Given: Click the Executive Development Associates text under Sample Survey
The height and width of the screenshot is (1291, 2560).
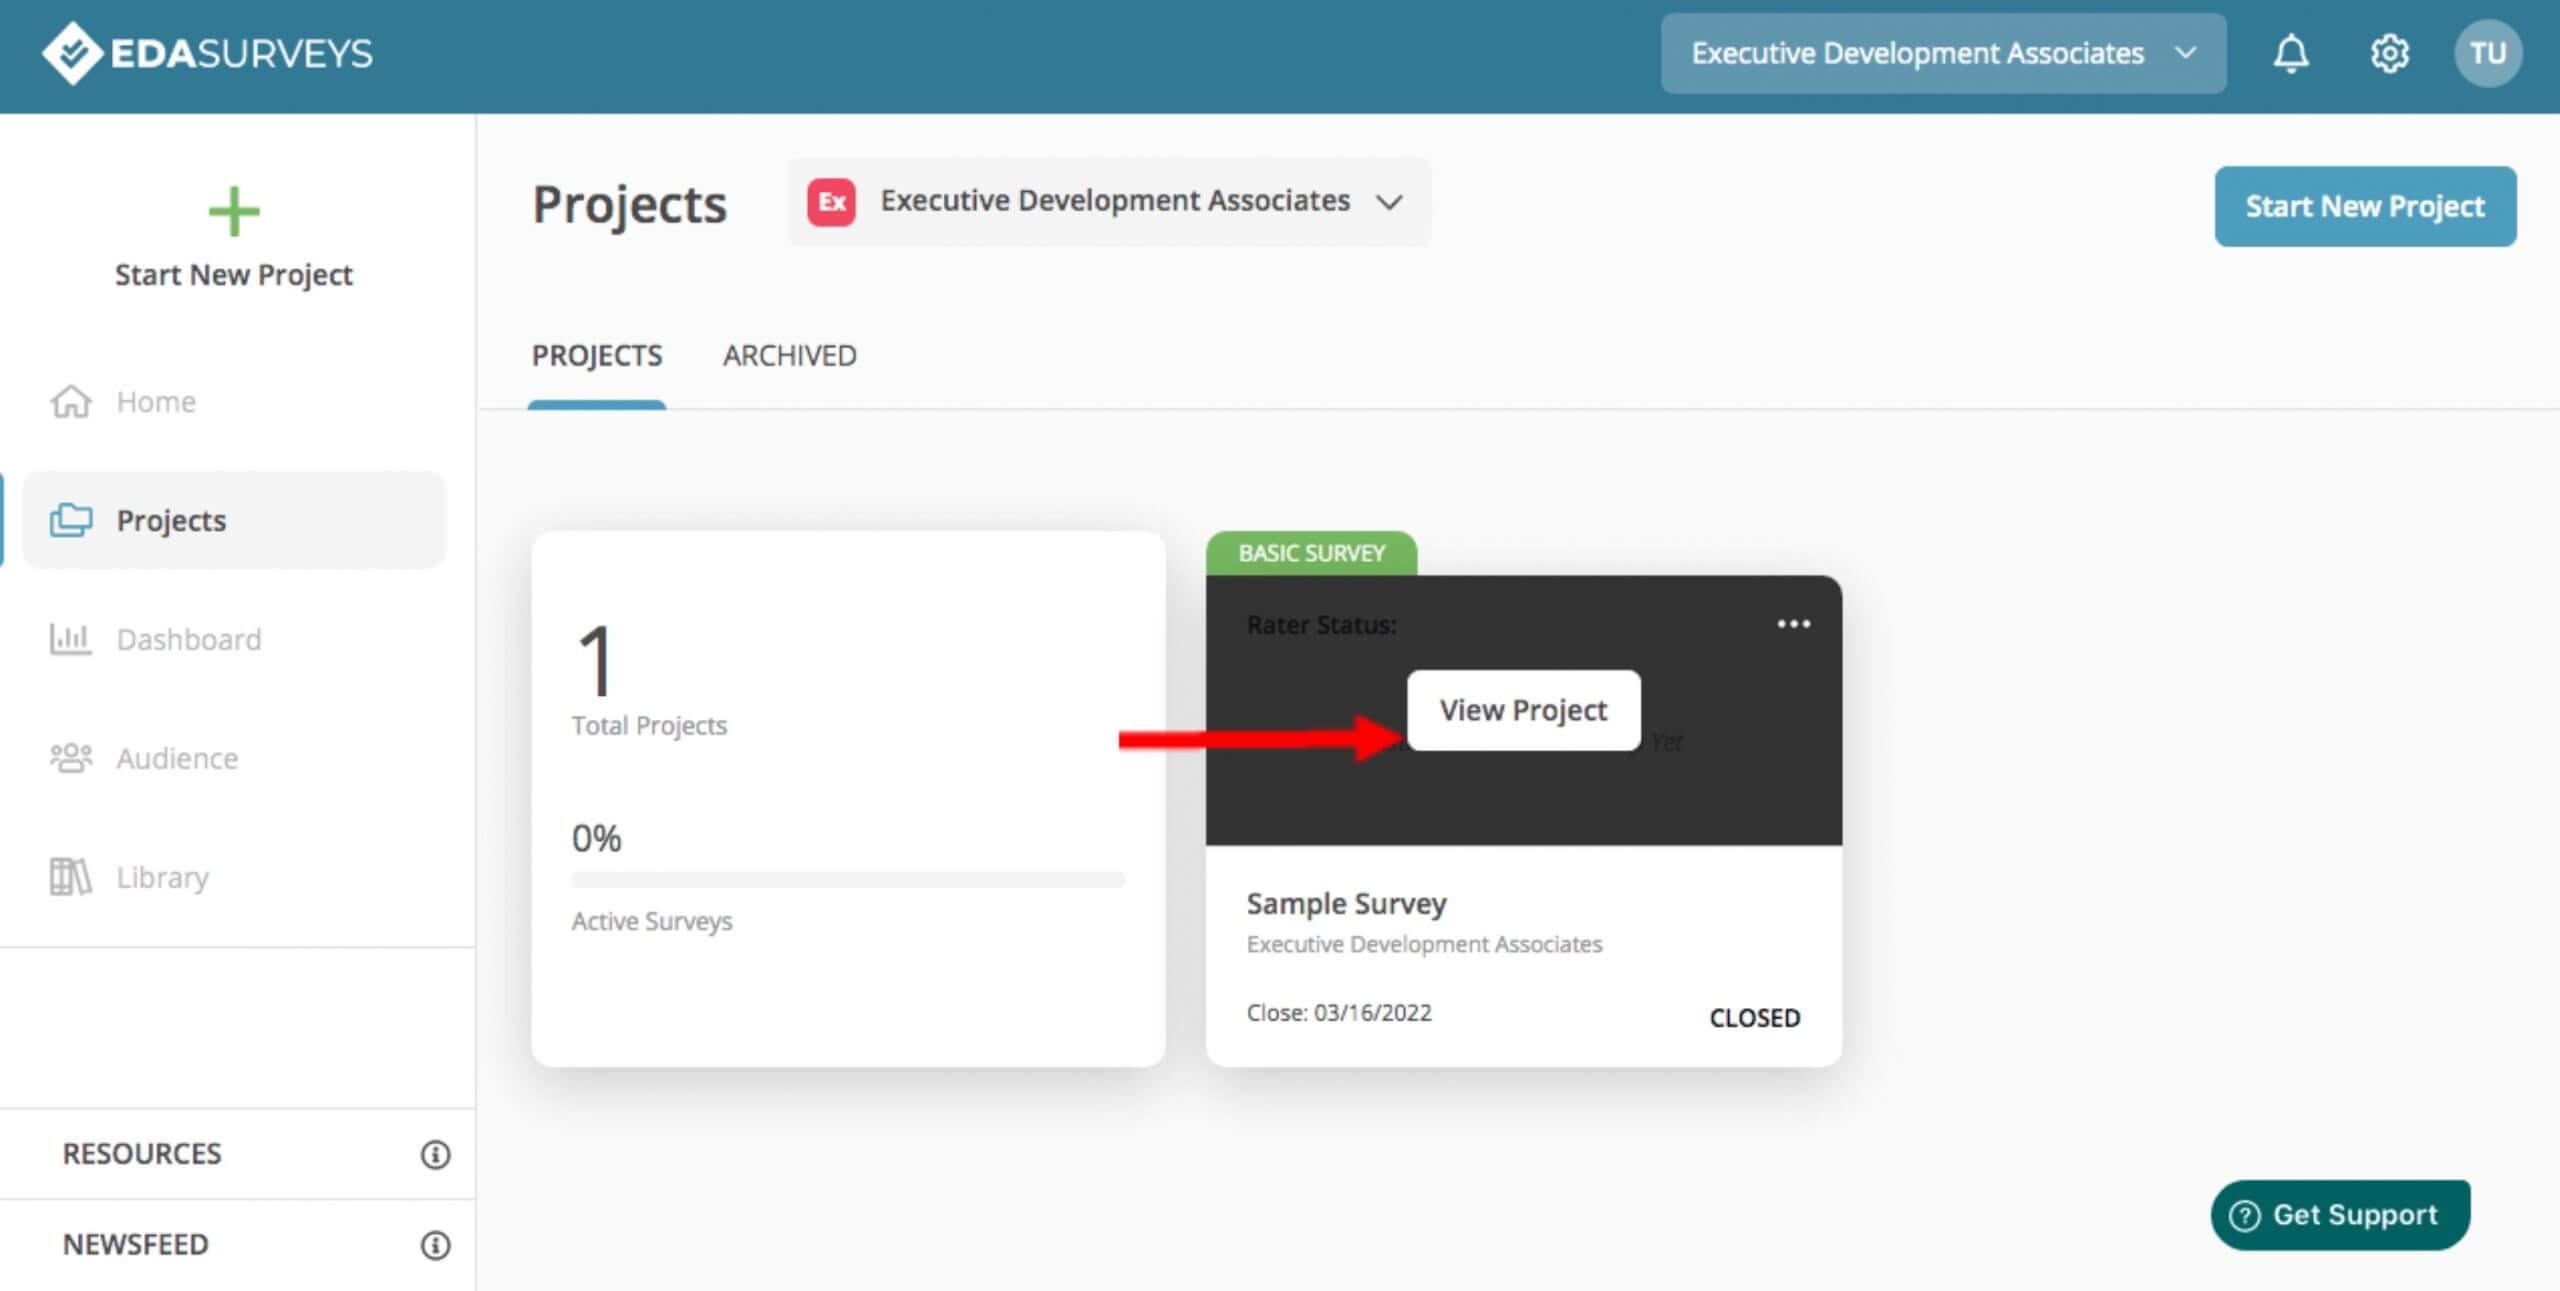Looking at the screenshot, I should [x=1424, y=944].
